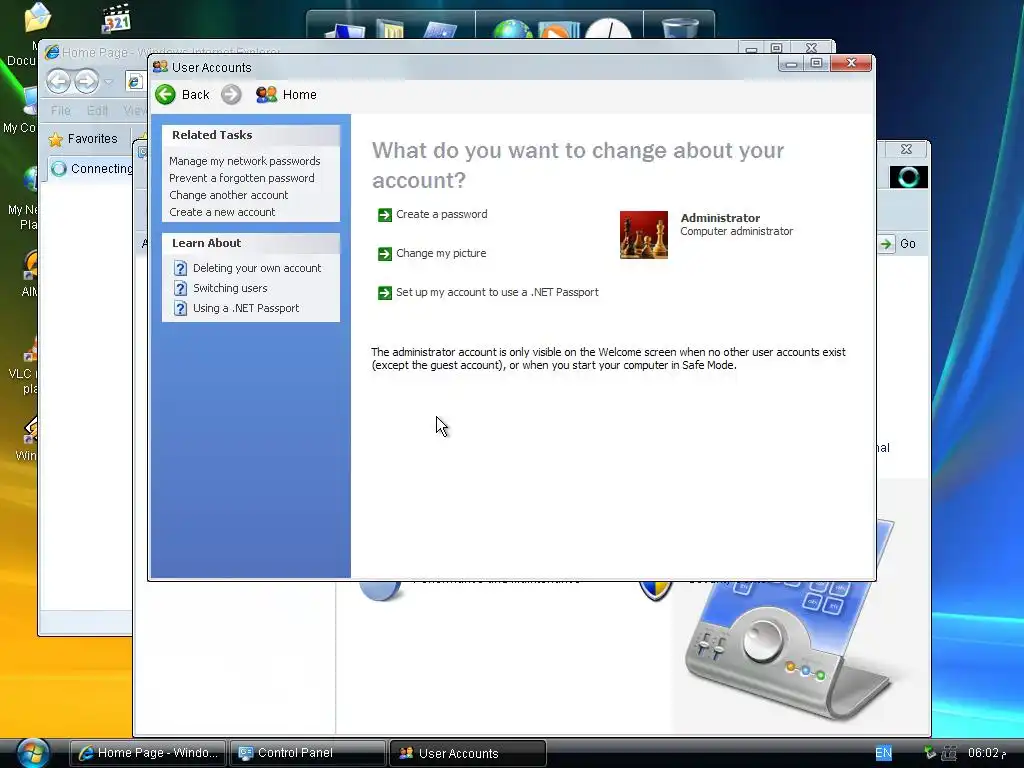Select Create a new account task

point(222,212)
